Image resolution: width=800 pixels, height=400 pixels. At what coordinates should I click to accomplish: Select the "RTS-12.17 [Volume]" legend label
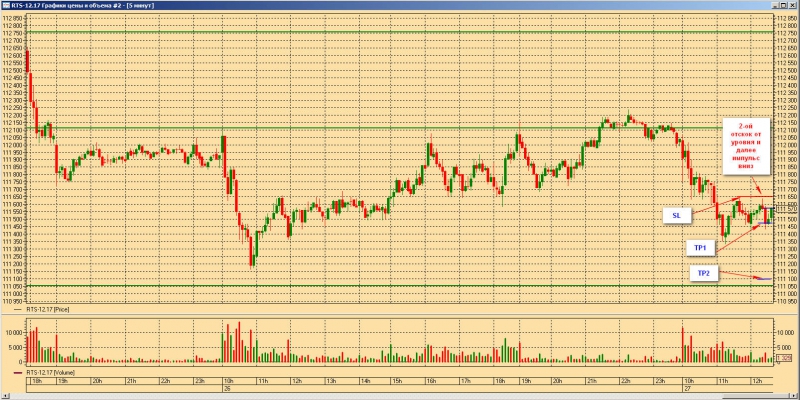(x=50, y=373)
